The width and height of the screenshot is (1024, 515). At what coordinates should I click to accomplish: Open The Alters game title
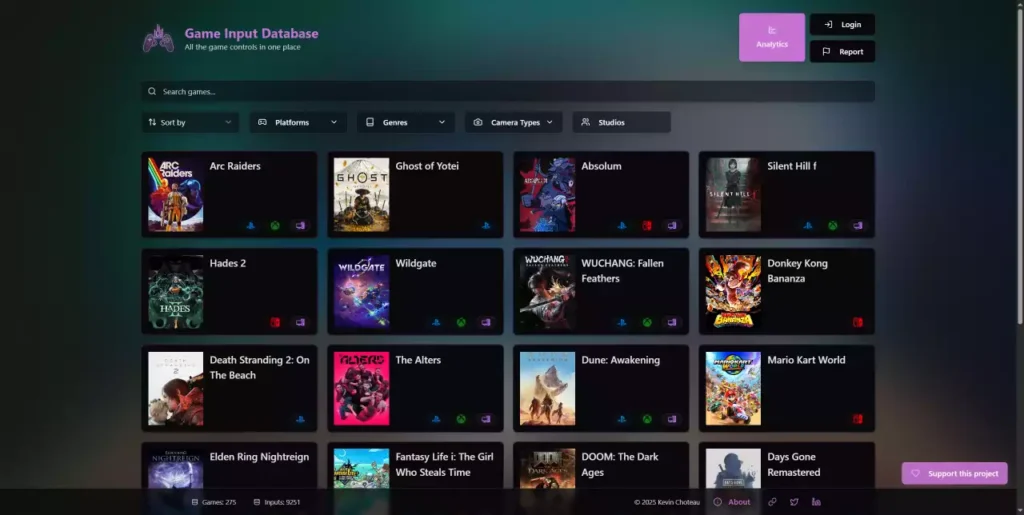click(x=418, y=360)
